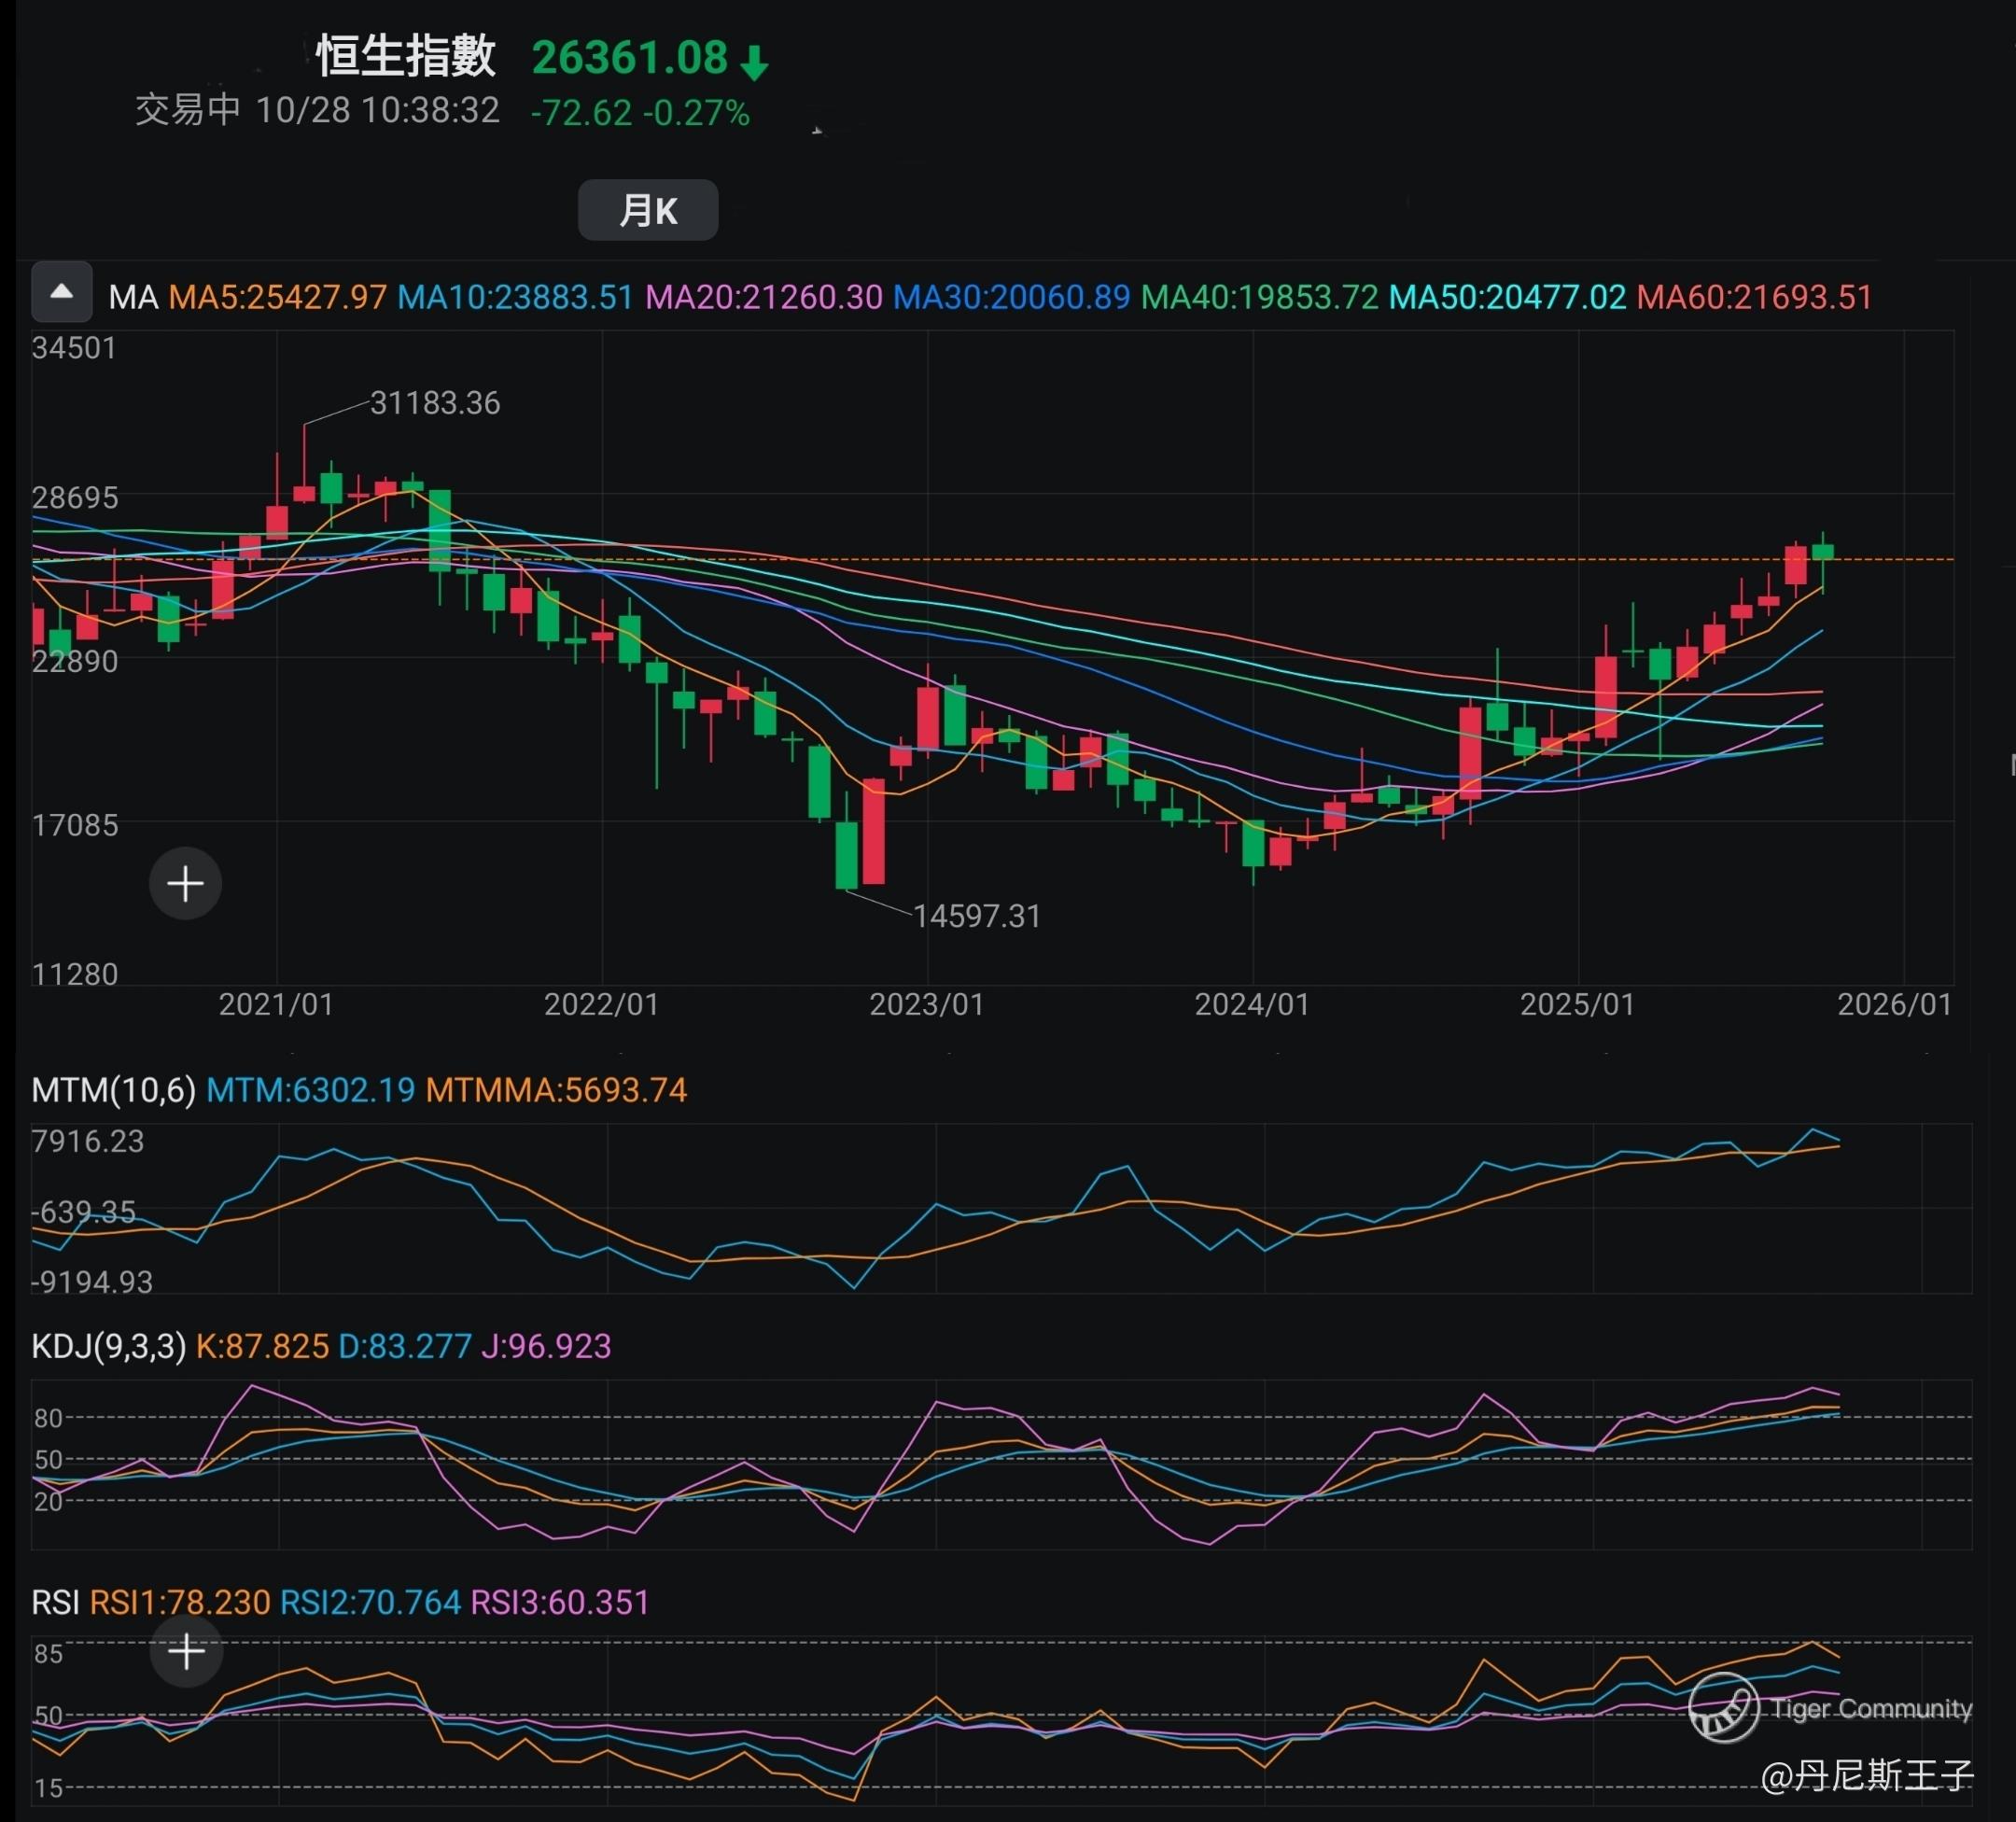Click the 31183.36 high price label
The image size is (2016, 1822).
coord(435,403)
